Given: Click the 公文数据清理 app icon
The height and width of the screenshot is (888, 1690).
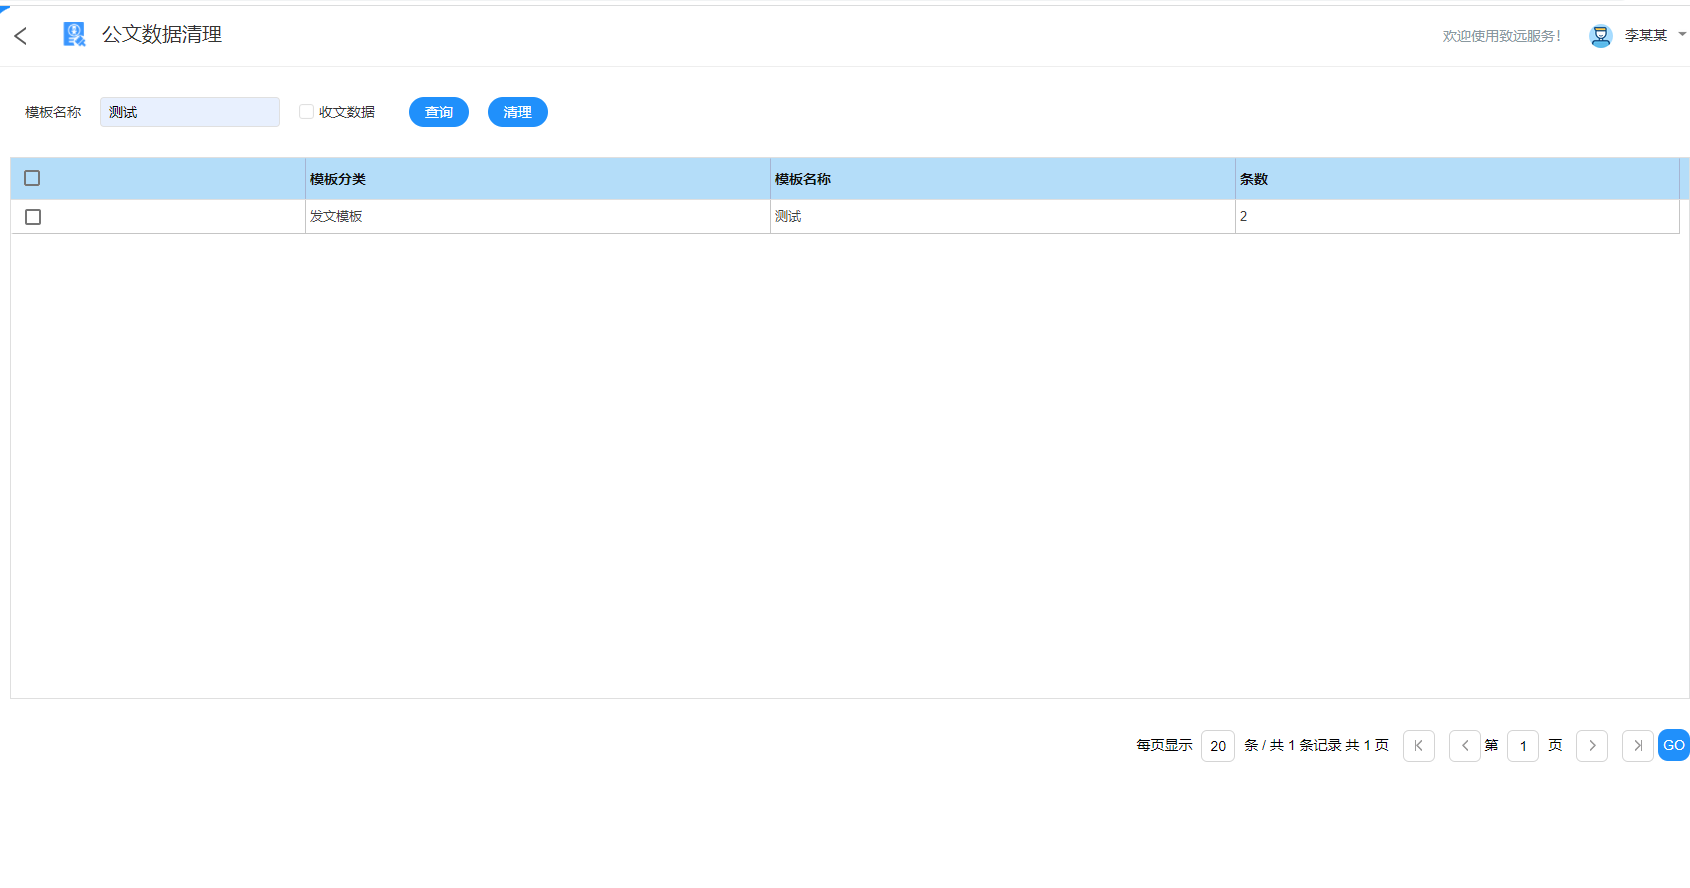Looking at the screenshot, I should [x=74, y=35].
